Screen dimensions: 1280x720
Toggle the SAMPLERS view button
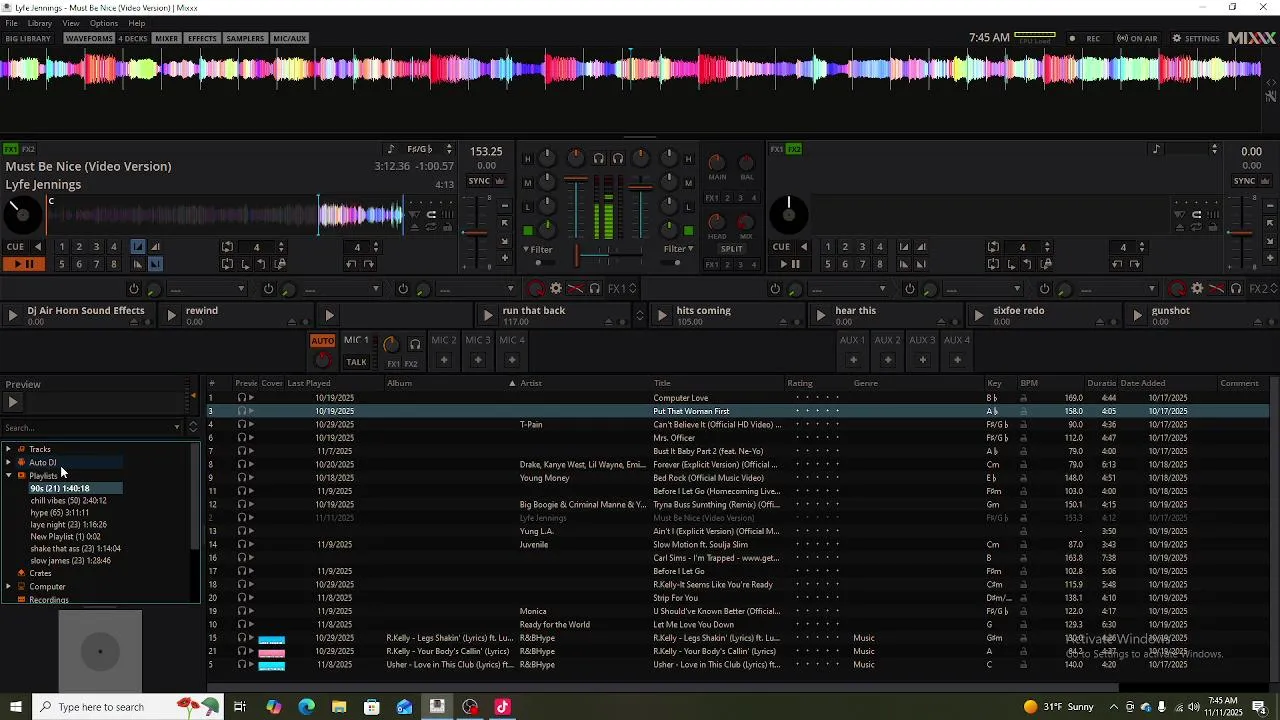(x=245, y=38)
